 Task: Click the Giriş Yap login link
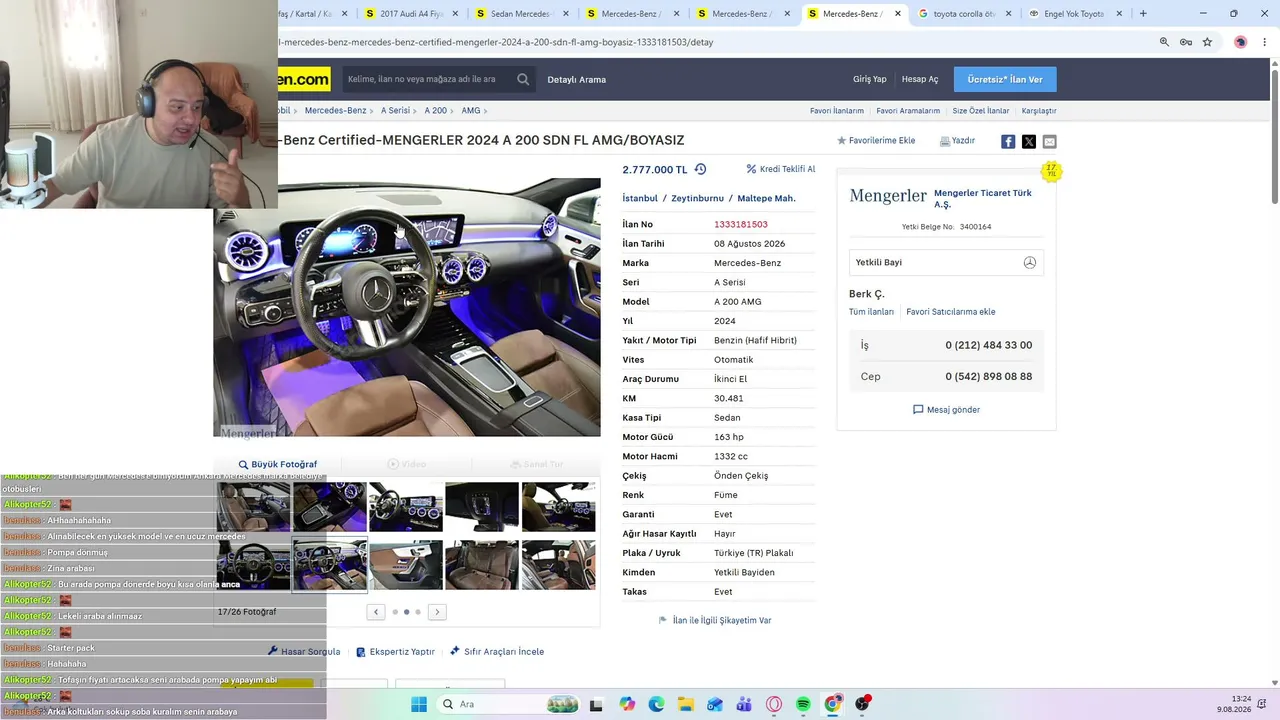(x=870, y=79)
